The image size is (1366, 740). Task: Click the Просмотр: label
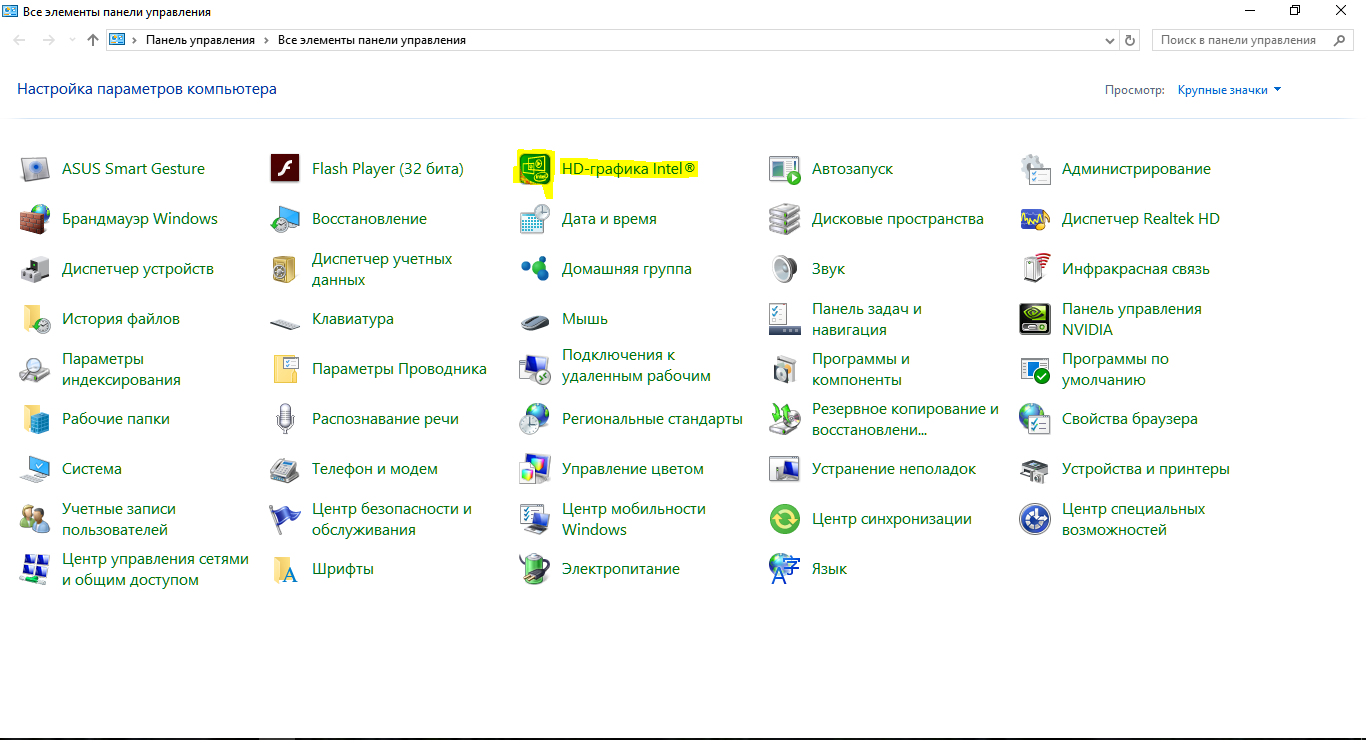[1135, 90]
